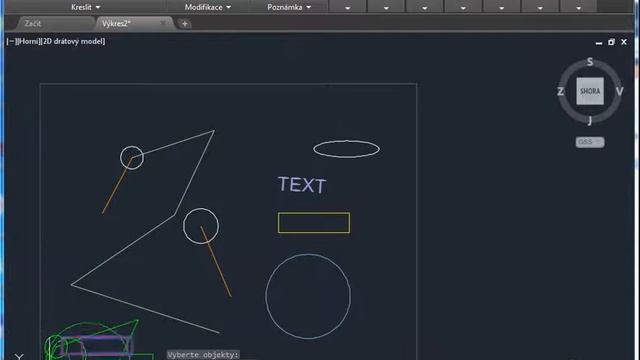Select the TEXT object in drawing
Screen dimensions: 640x360
pos(302,185)
